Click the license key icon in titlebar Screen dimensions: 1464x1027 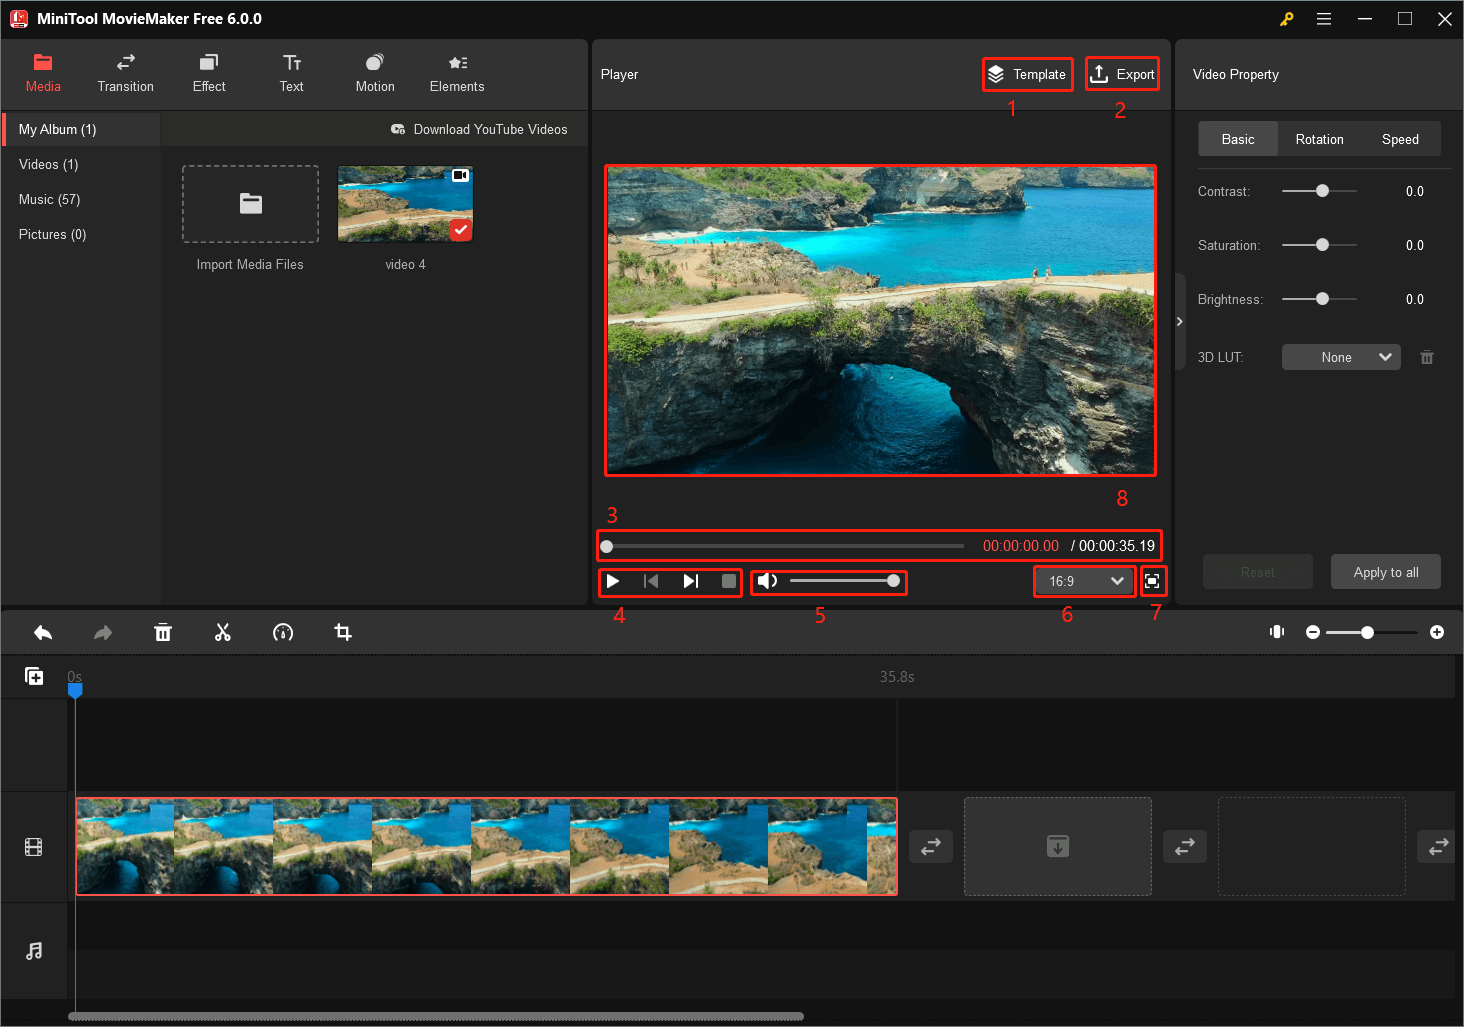point(1286,18)
